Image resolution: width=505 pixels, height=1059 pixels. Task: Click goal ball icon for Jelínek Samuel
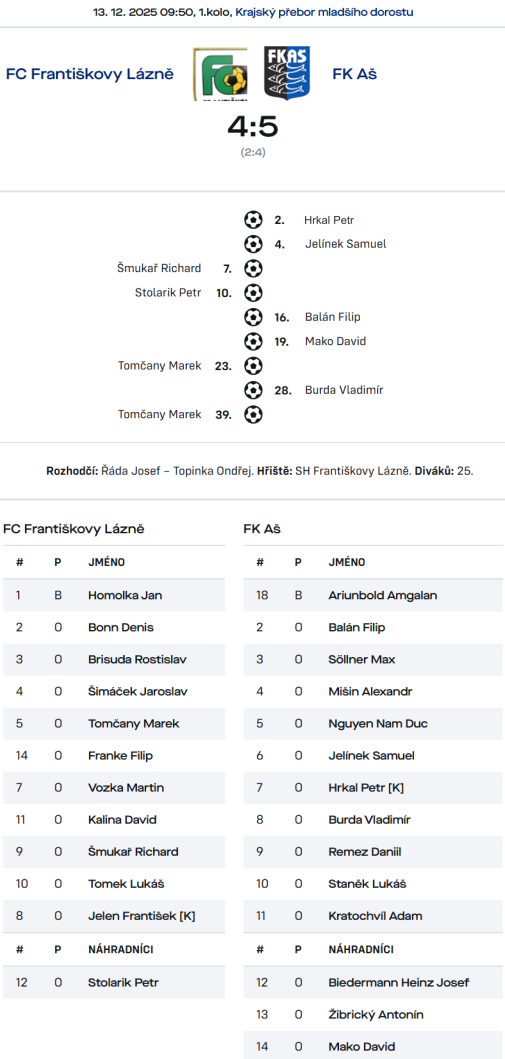pyautogui.click(x=253, y=244)
